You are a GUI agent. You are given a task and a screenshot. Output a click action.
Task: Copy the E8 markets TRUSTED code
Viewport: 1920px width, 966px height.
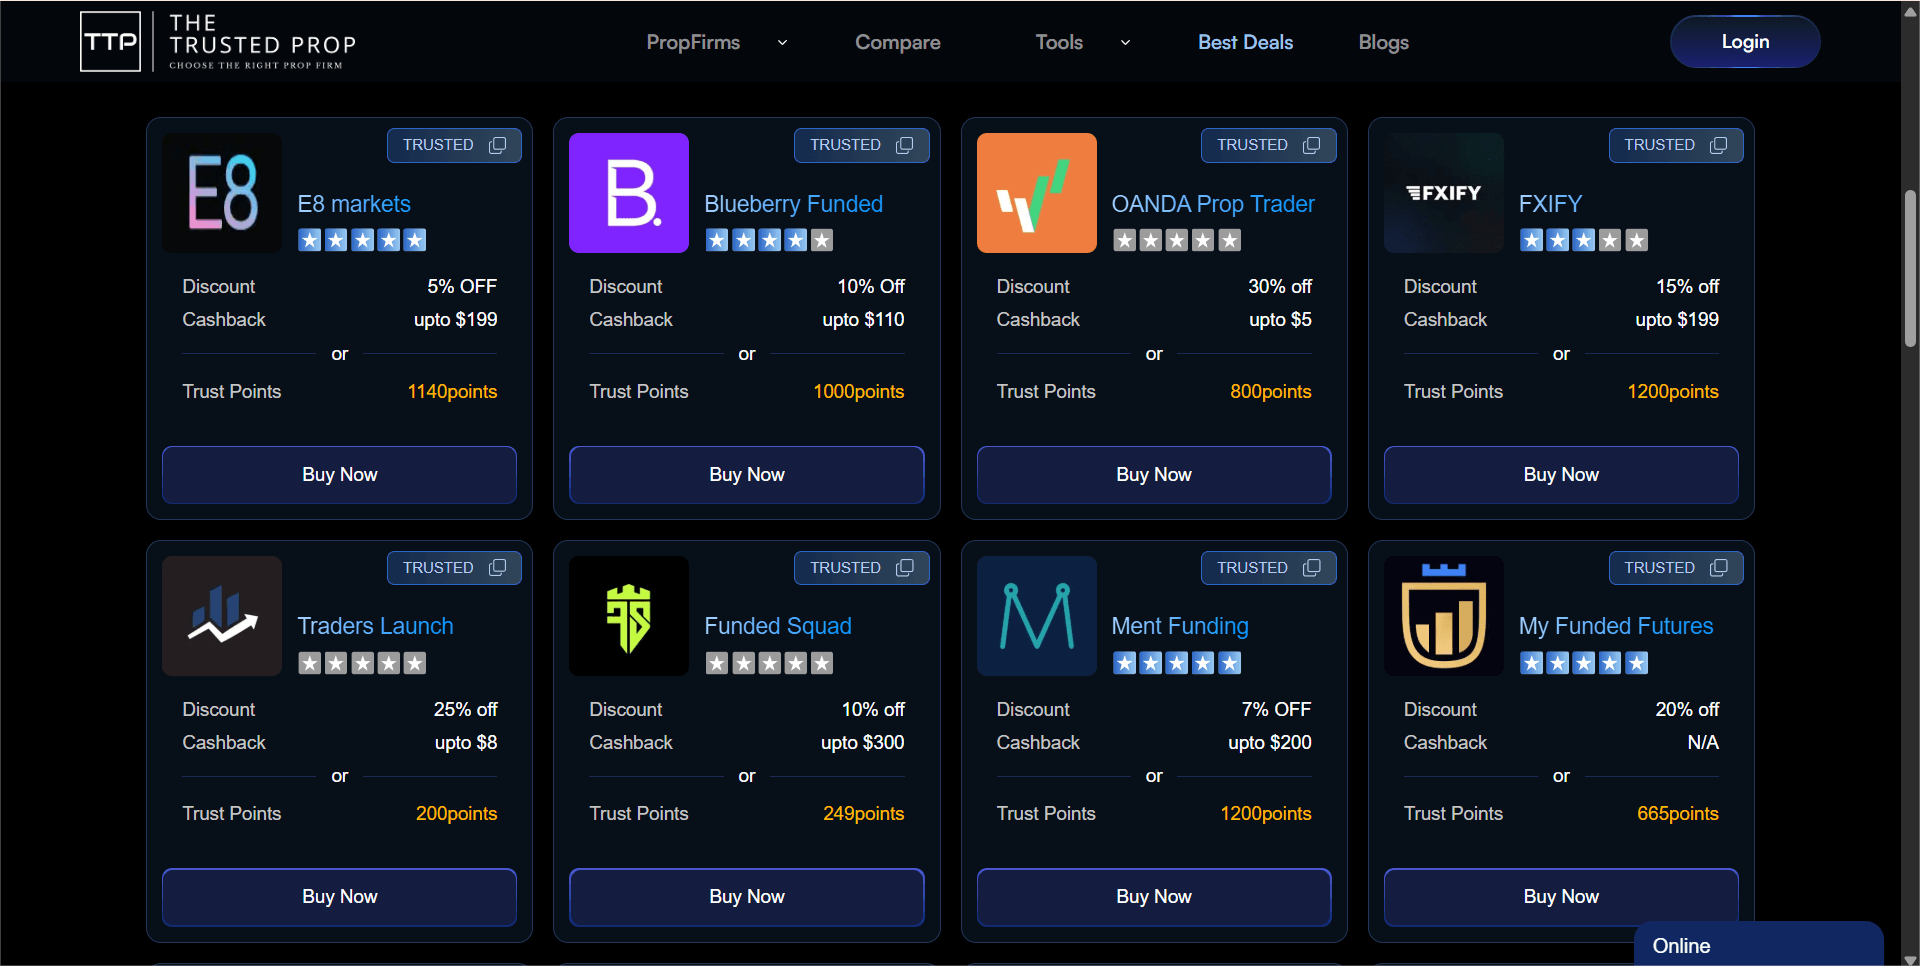click(497, 145)
